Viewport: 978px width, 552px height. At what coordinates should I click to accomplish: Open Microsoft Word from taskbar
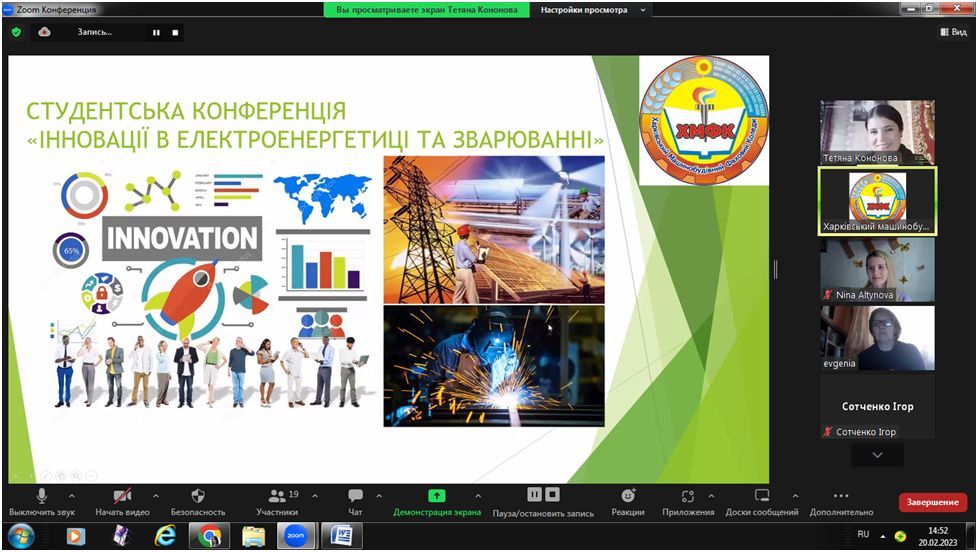(341, 536)
